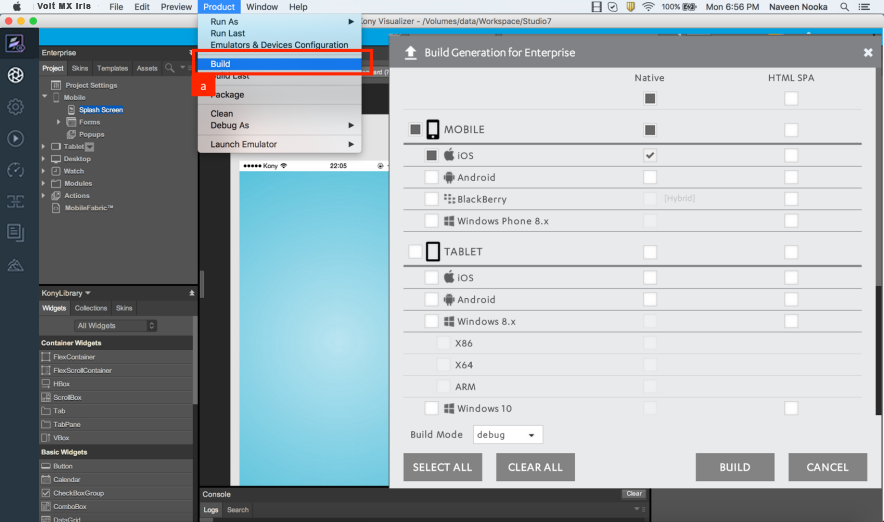Switch to the Skins tab in Project panel
884x522 pixels.
pos(79,68)
